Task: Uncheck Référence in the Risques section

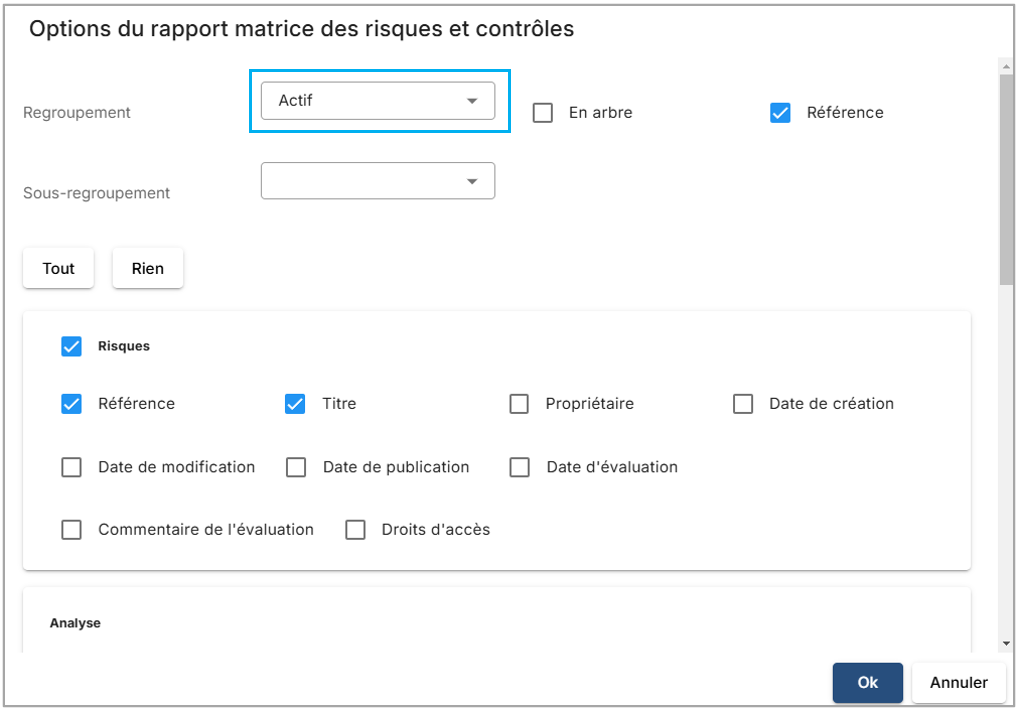Action: pyautogui.click(x=72, y=404)
